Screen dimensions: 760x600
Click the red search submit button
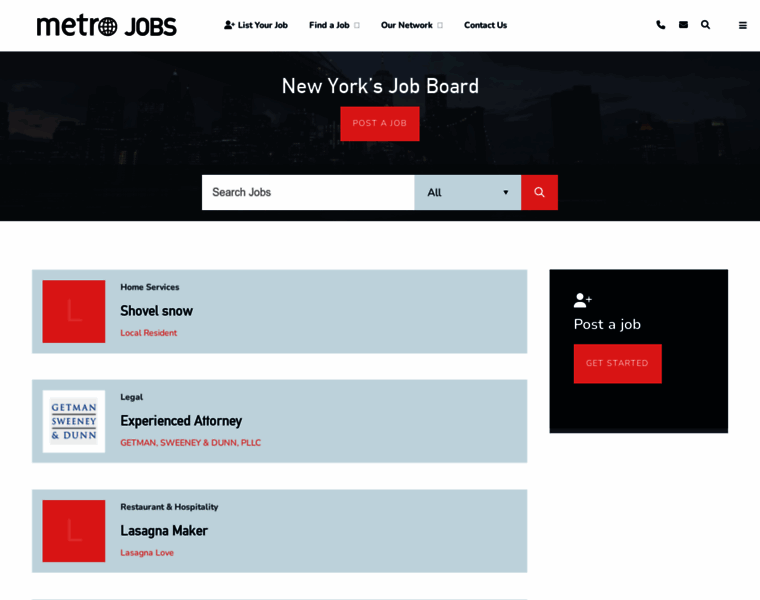coord(539,192)
